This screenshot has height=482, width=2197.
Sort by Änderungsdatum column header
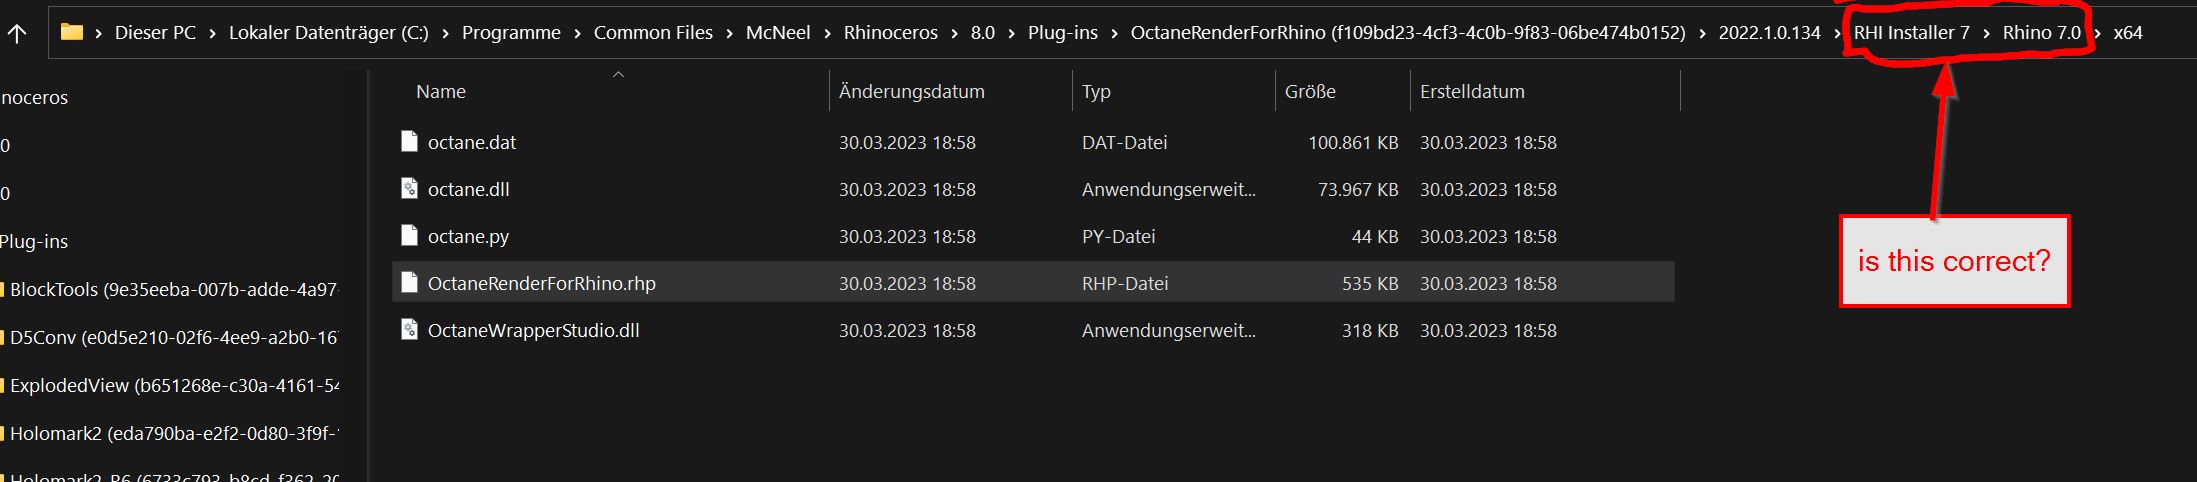coord(911,91)
